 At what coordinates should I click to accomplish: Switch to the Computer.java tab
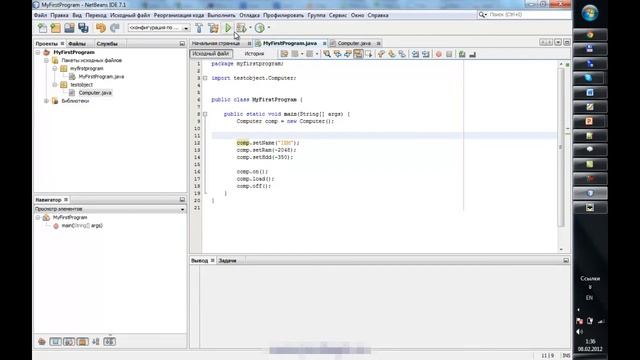coord(354,43)
